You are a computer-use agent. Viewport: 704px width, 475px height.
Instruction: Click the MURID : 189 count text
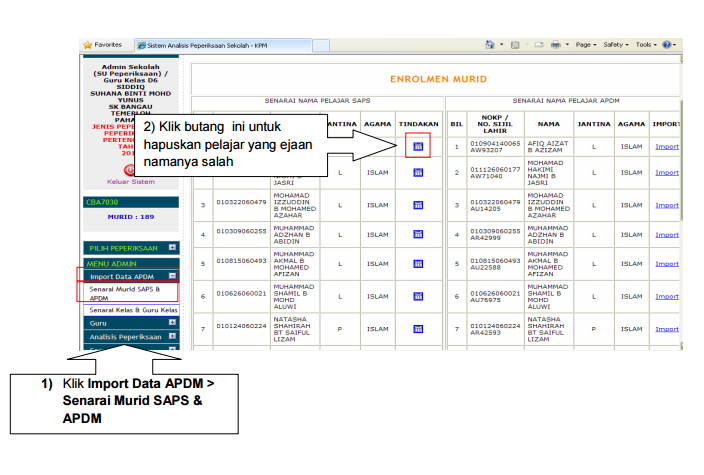click(x=131, y=217)
